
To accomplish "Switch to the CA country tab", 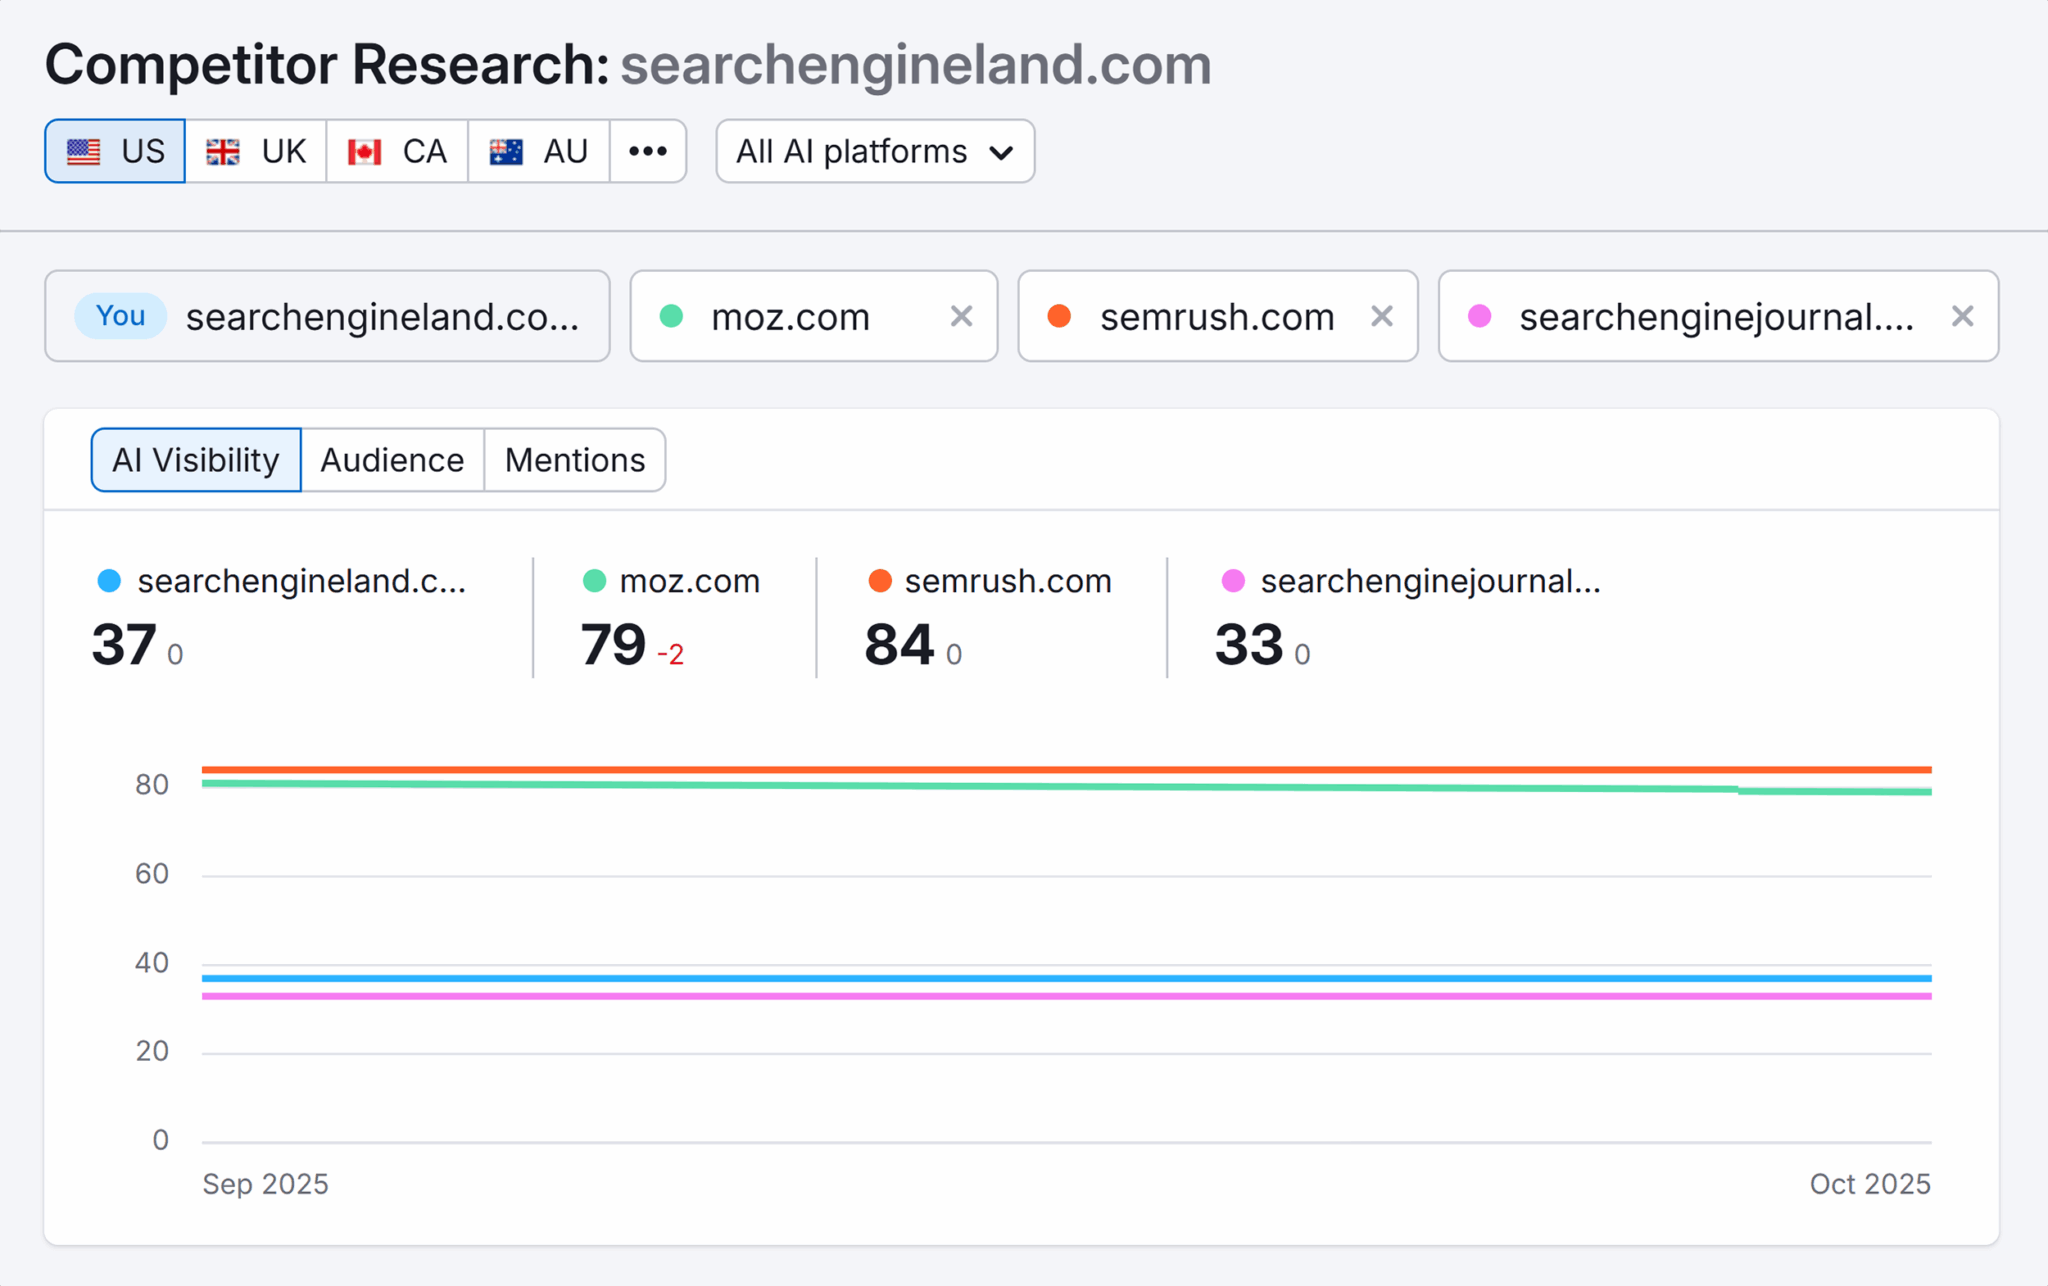I will pos(397,151).
